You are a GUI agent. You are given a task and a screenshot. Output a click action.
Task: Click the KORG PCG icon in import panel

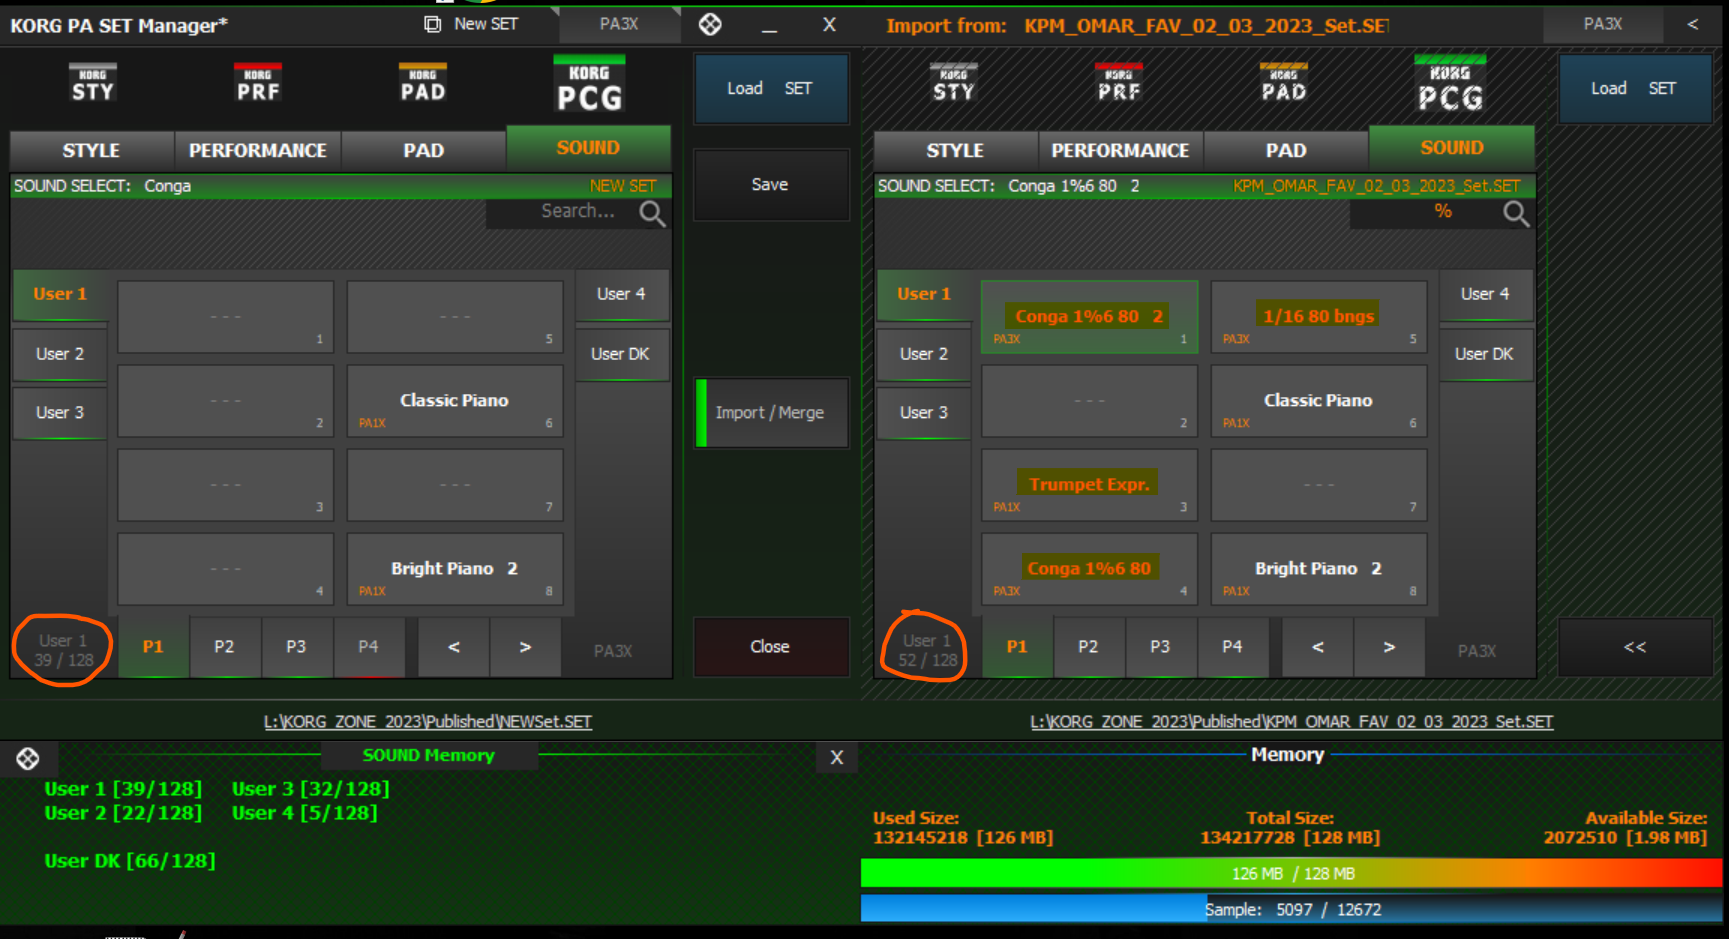(x=1450, y=84)
